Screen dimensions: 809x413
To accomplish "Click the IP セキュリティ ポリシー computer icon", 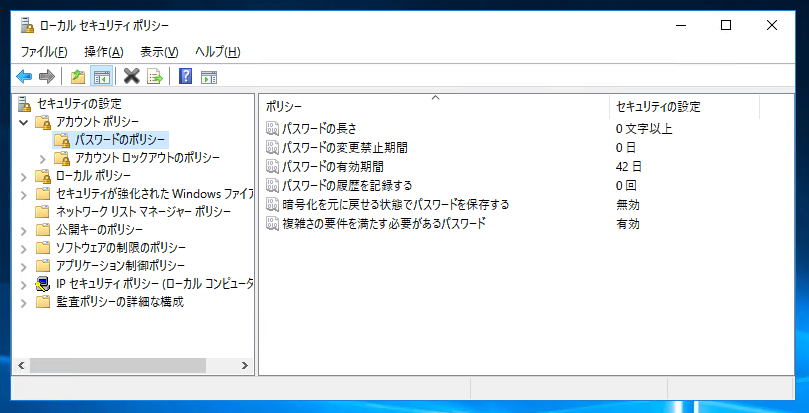I will point(42,283).
